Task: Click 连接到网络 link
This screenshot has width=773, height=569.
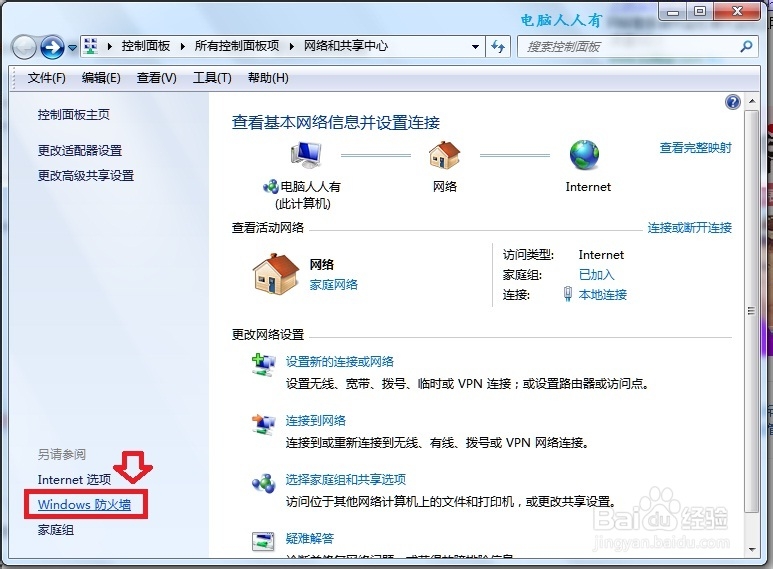Action: click(x=316, y=421)
